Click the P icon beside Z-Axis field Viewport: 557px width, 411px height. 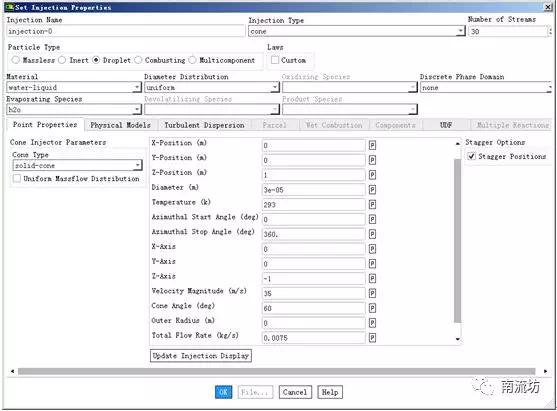coord(372,278)
